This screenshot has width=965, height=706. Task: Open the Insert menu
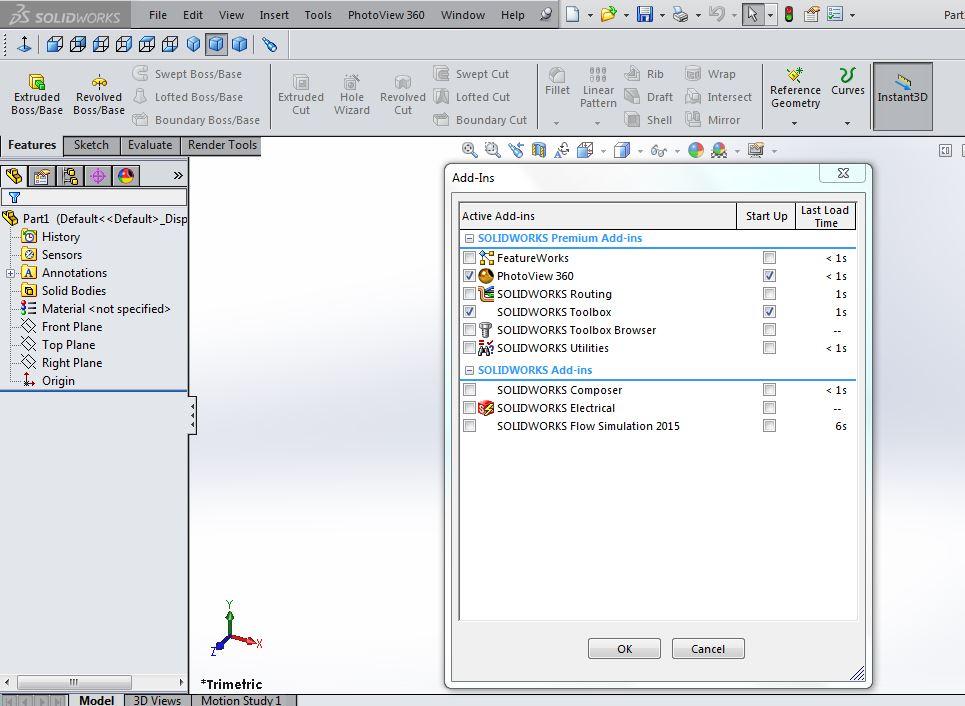coord(274,15)
